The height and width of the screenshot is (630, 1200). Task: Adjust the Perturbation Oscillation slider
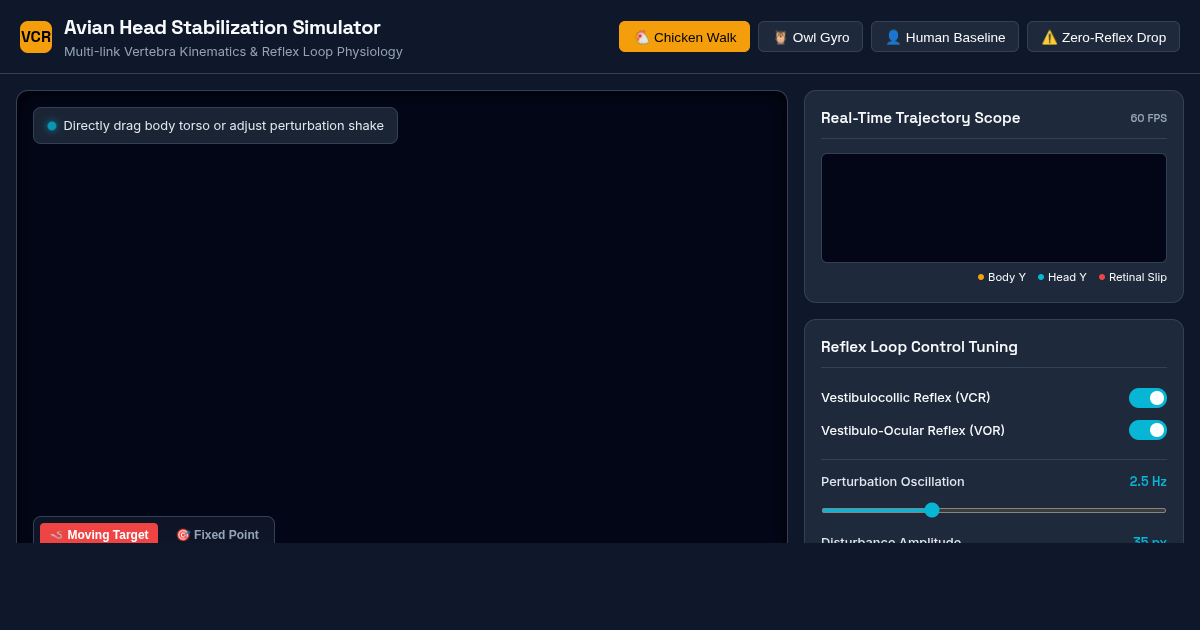tap(994, 510)
